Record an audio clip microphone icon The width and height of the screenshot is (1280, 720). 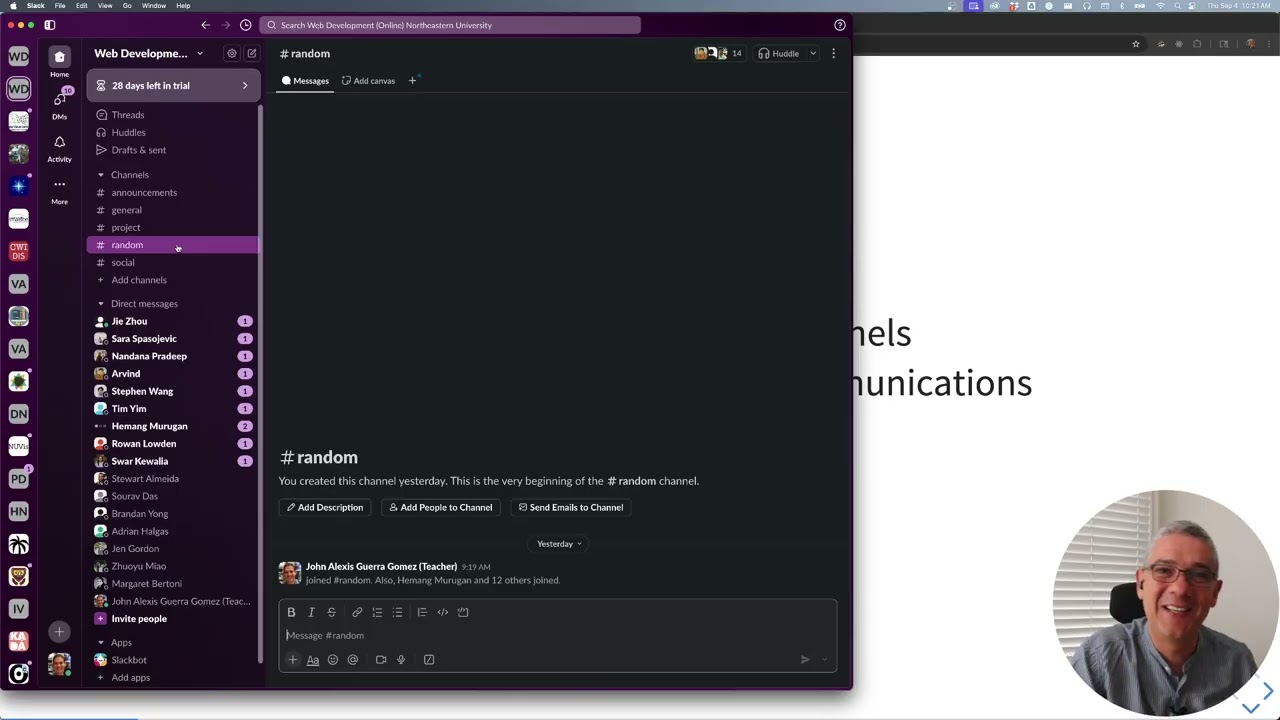[401, 659]
